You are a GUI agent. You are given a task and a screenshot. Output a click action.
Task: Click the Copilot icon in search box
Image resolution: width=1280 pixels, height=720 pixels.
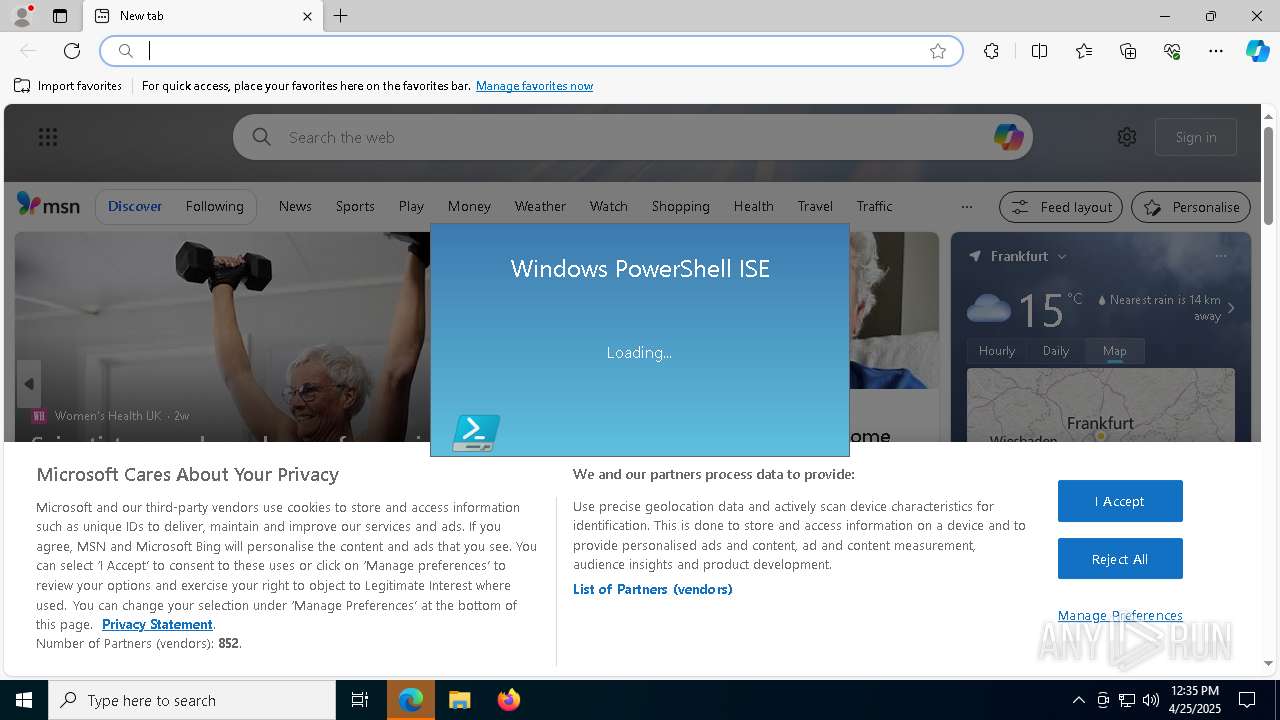point(1008,137)
